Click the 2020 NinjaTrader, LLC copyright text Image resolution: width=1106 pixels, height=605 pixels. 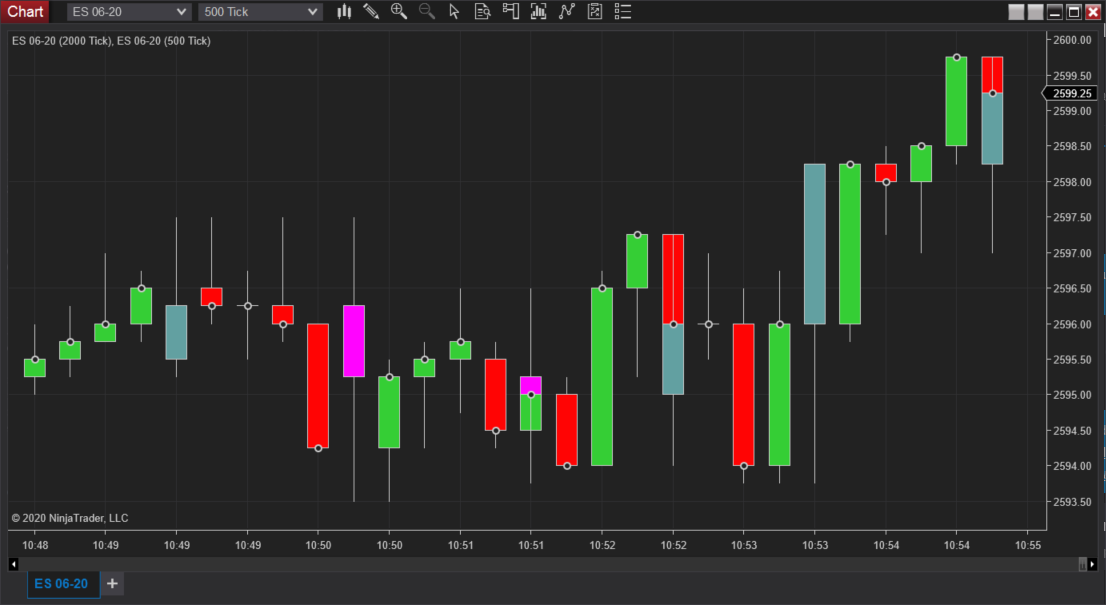click(70, 518)
